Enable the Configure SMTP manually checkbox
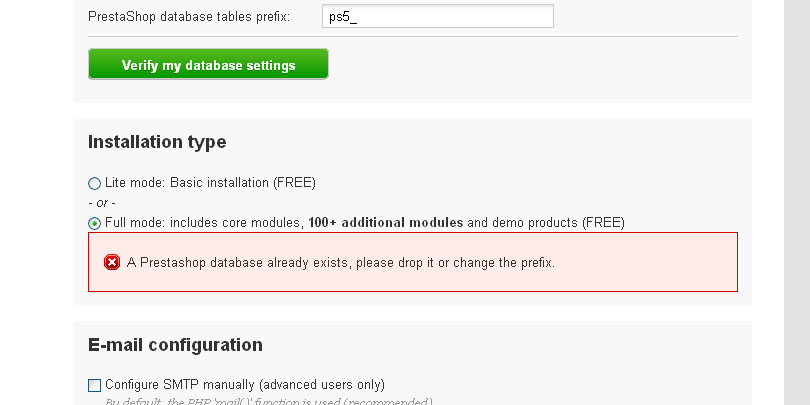810x405 pixels. [95, 385]
